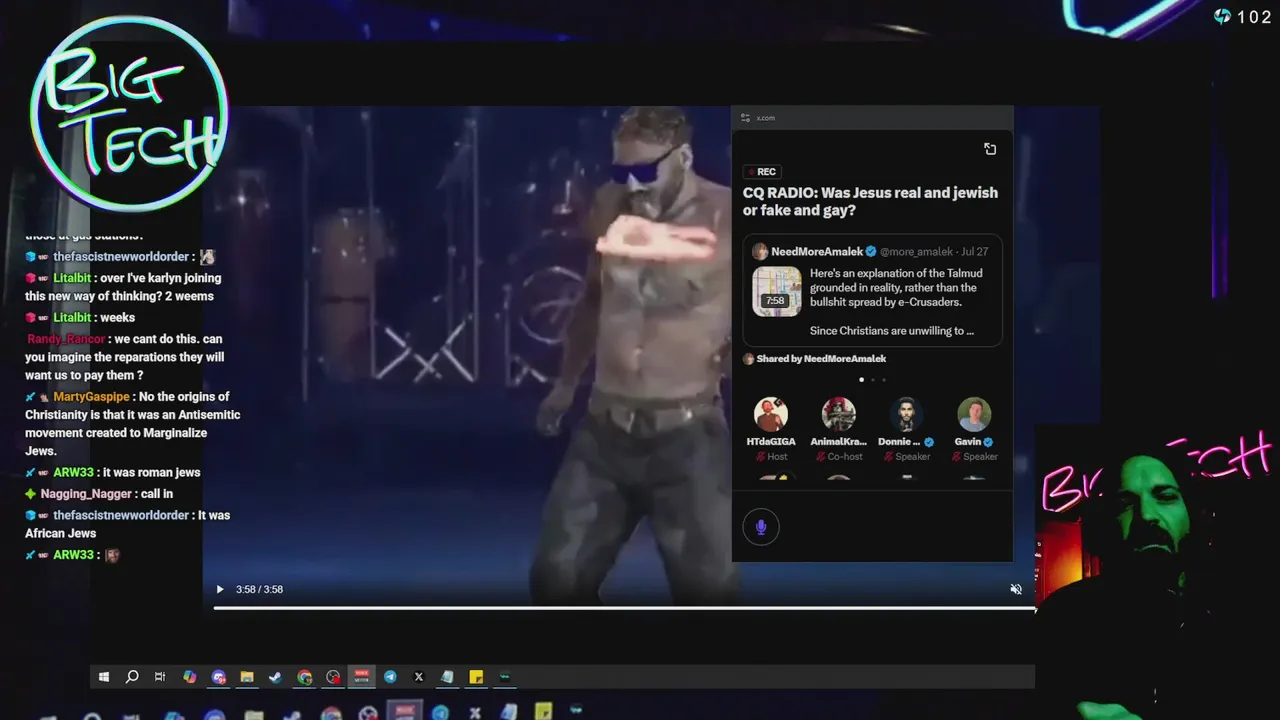The height and width of the screenshot is (720, 1280).
Task: Seek on the video progress bar
Action: pos(624,607)
